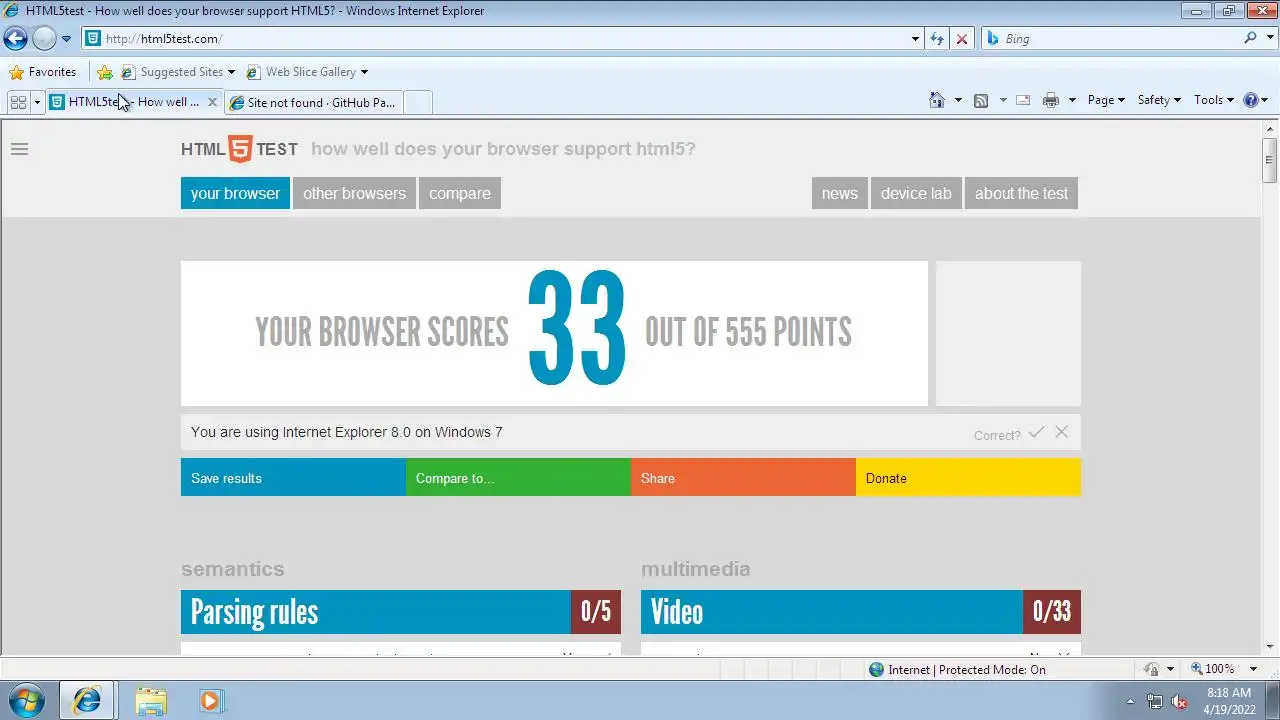This screenshot has width=1280, height=720.
Task: Click the green 'Compare to...' button
Action: tap(518, 478)
